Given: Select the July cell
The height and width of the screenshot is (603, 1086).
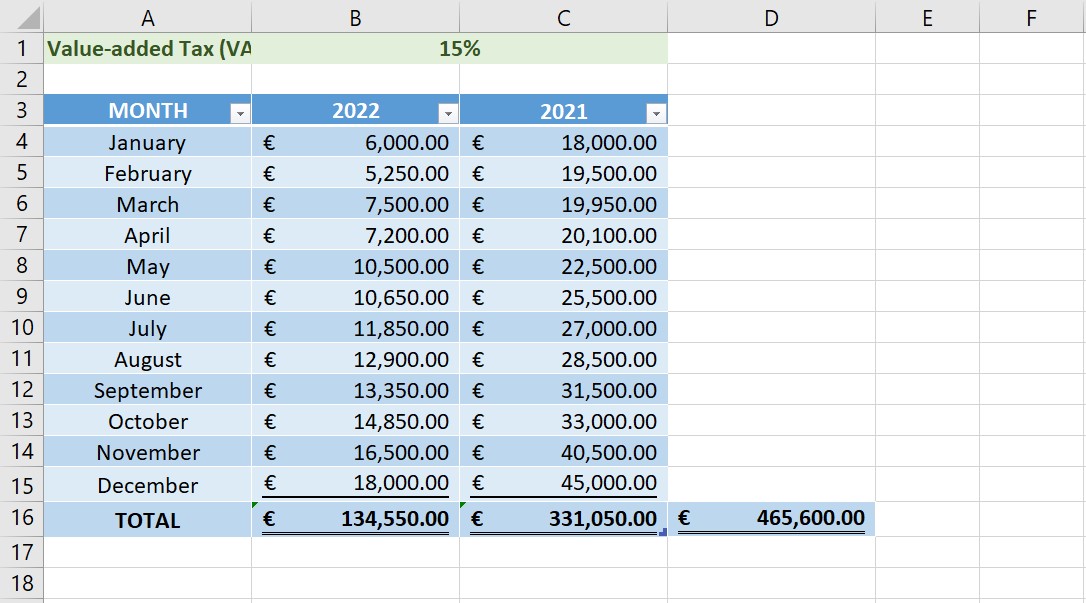Looking at the screenshot, I should [148, 327].
